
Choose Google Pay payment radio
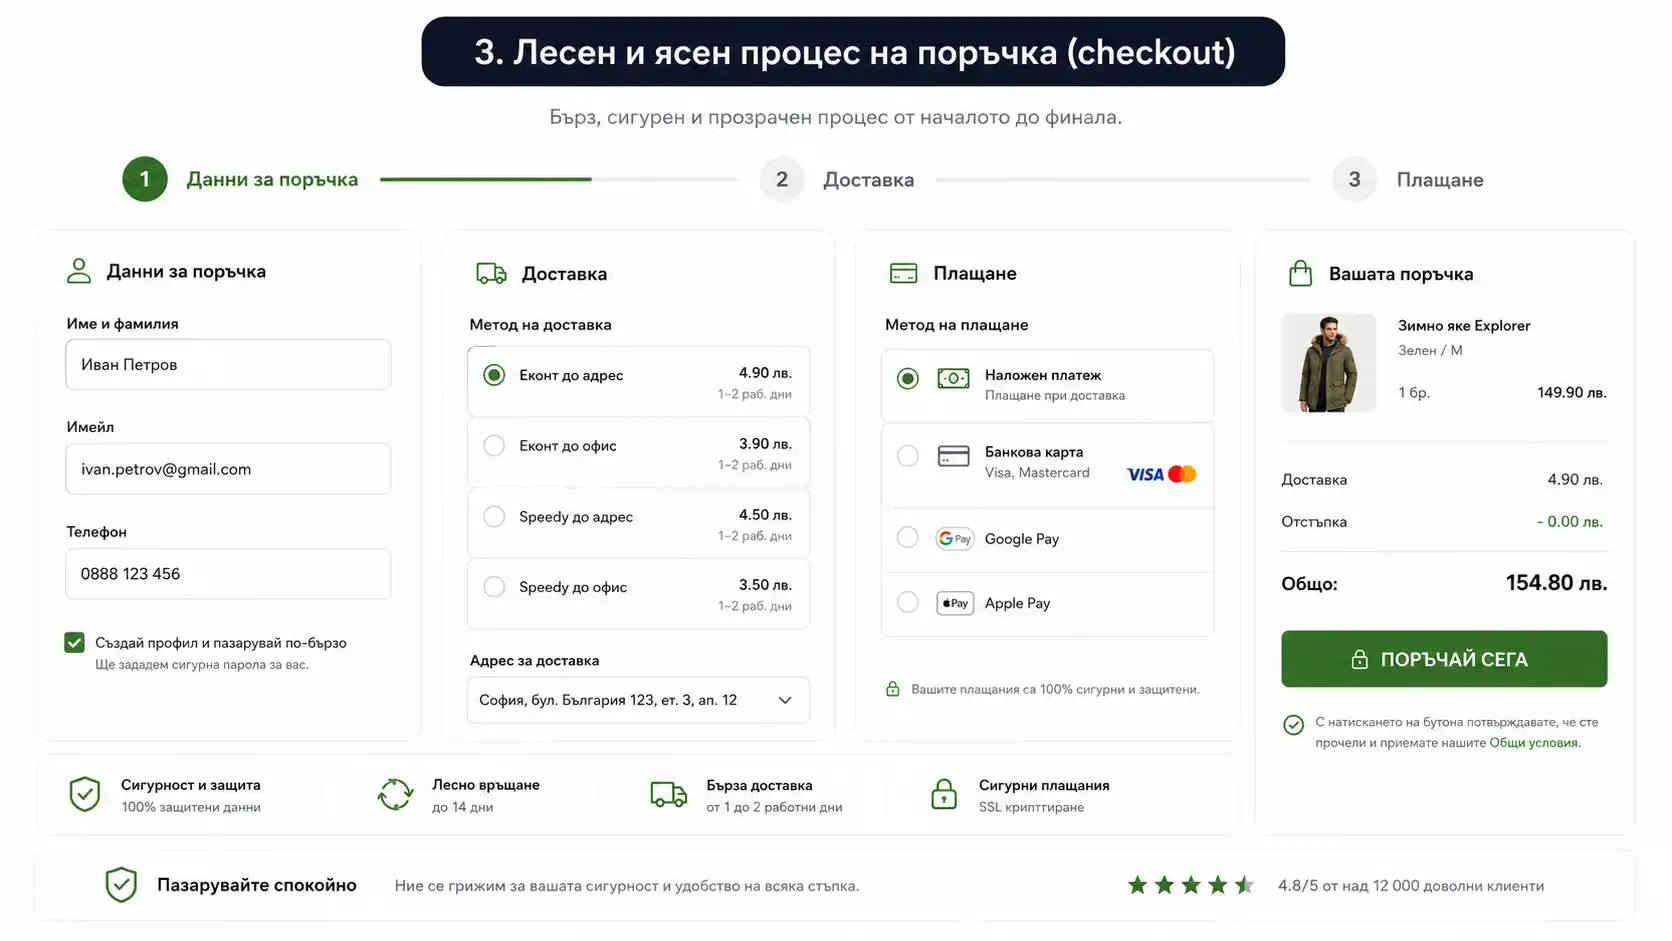pos(908,538)
